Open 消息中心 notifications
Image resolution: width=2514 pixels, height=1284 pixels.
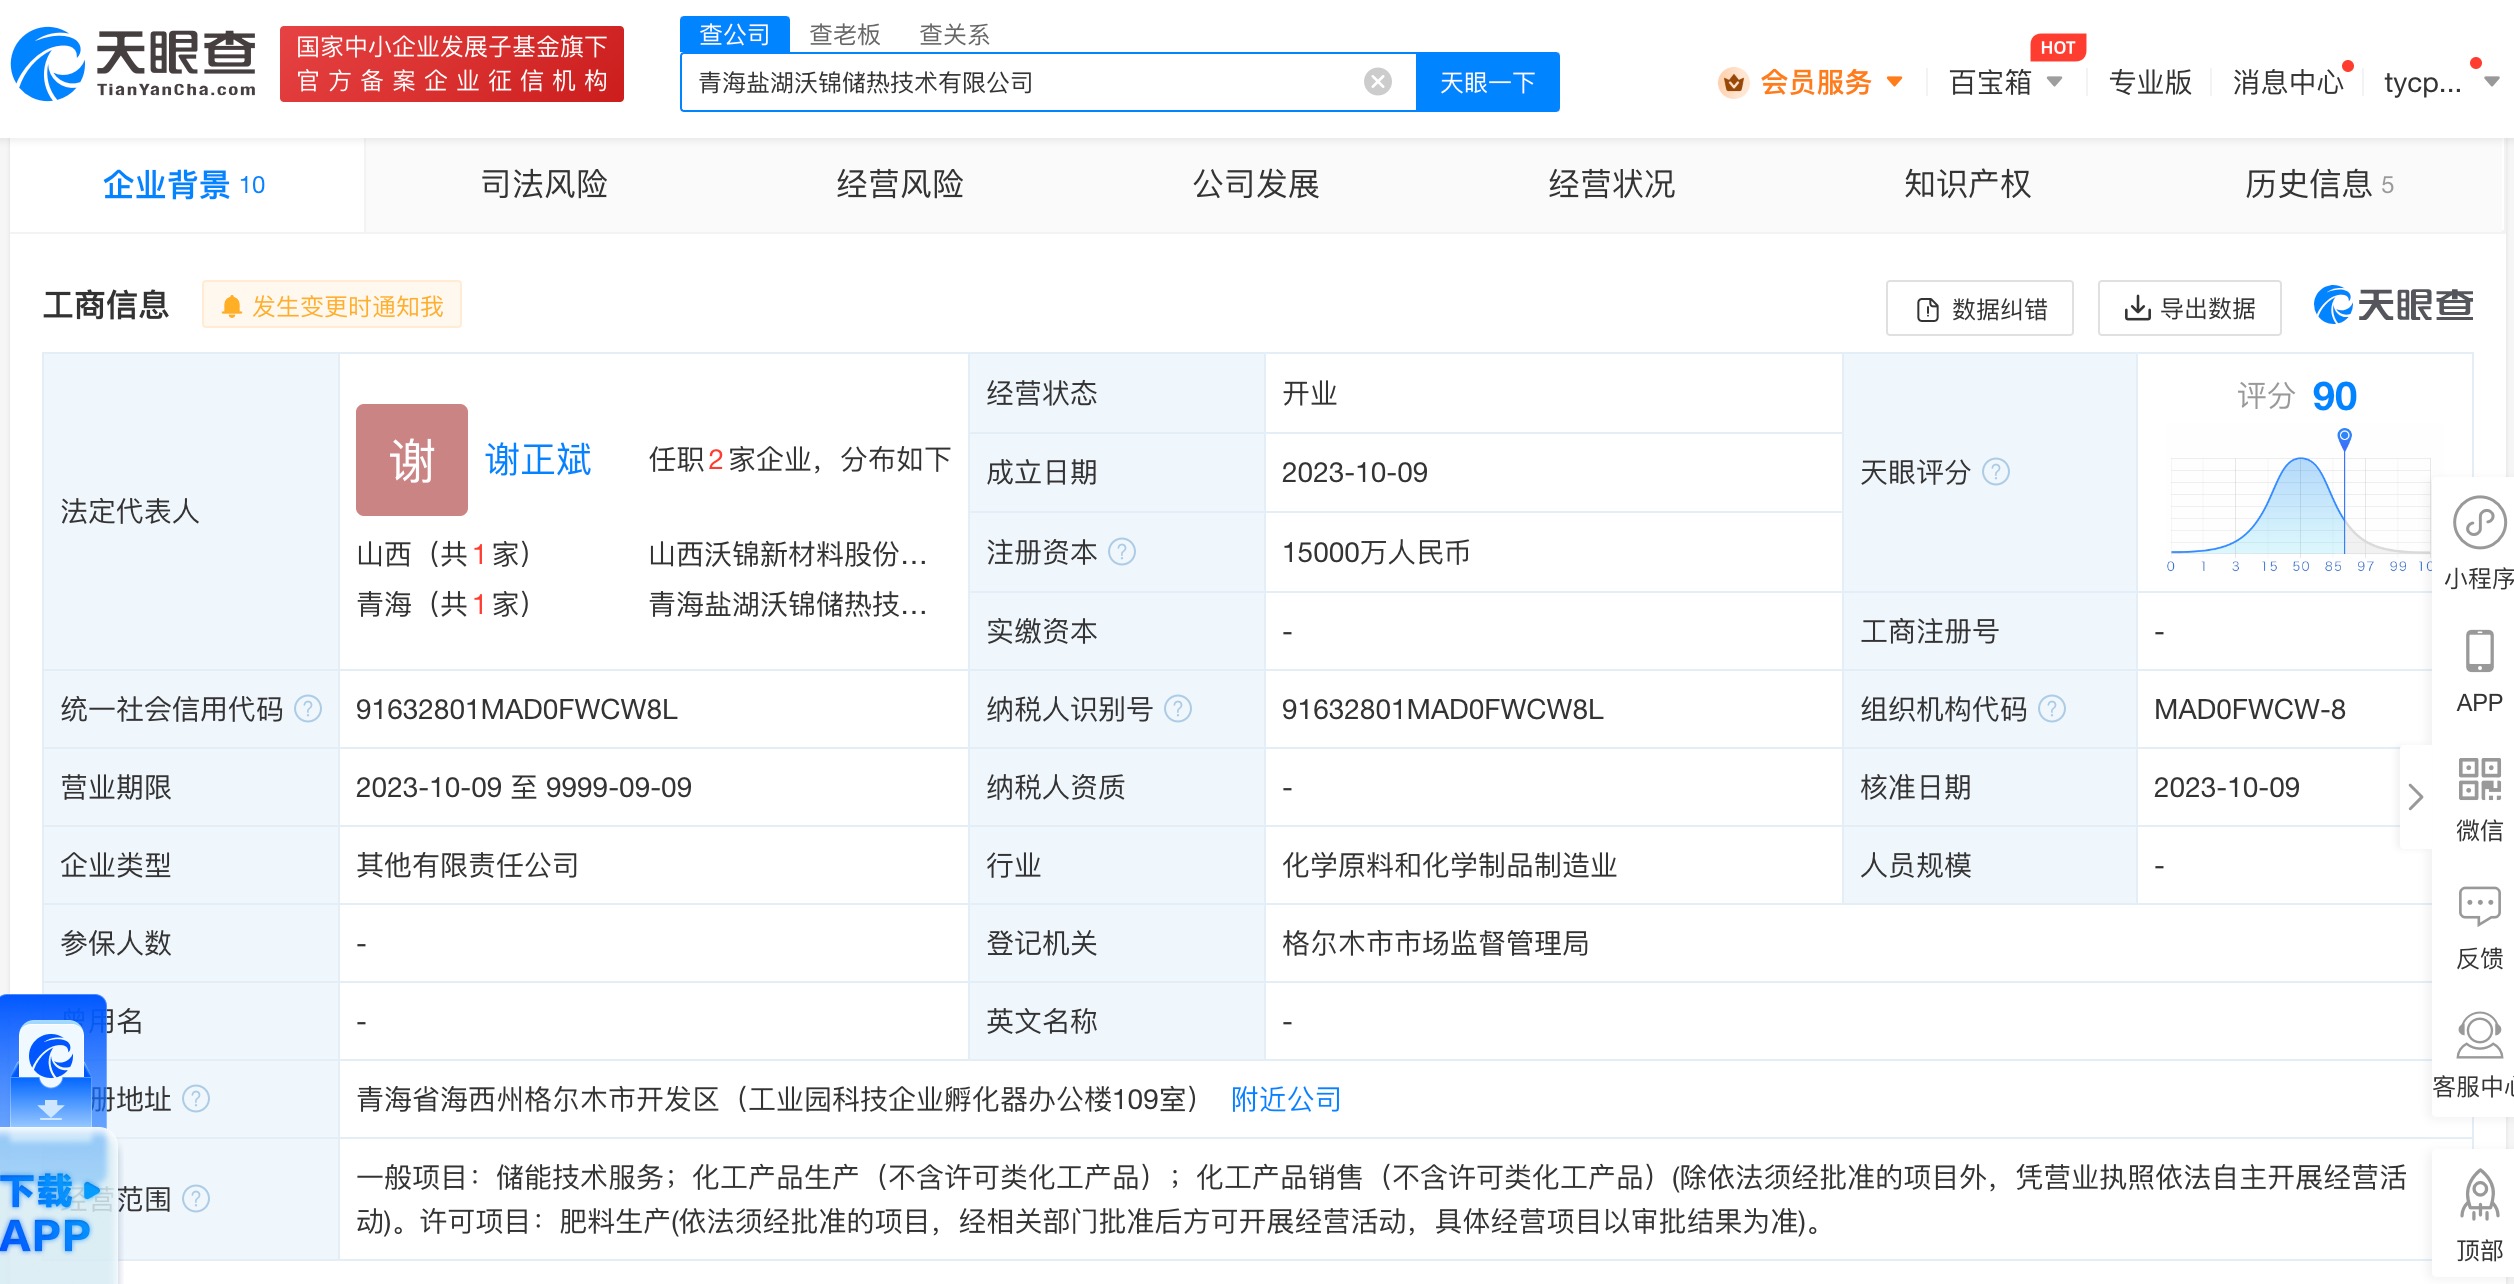point(2288,82)
